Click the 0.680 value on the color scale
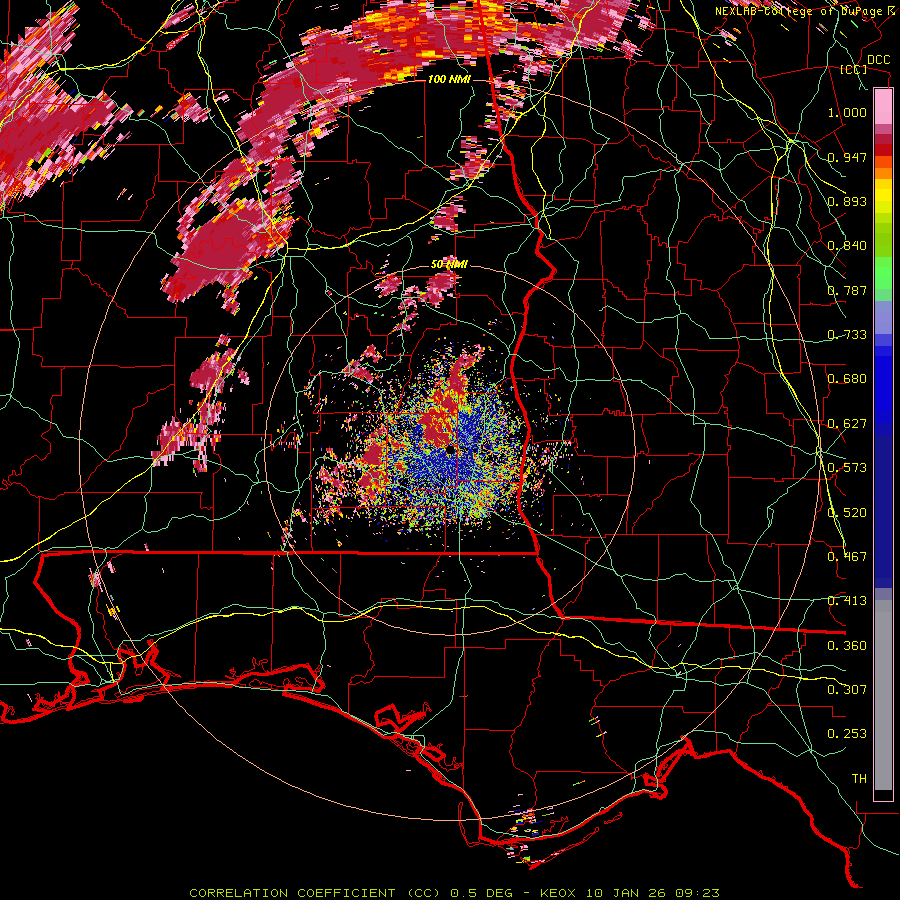The width and height of the screenshot is (900, 900). point(847,379)
